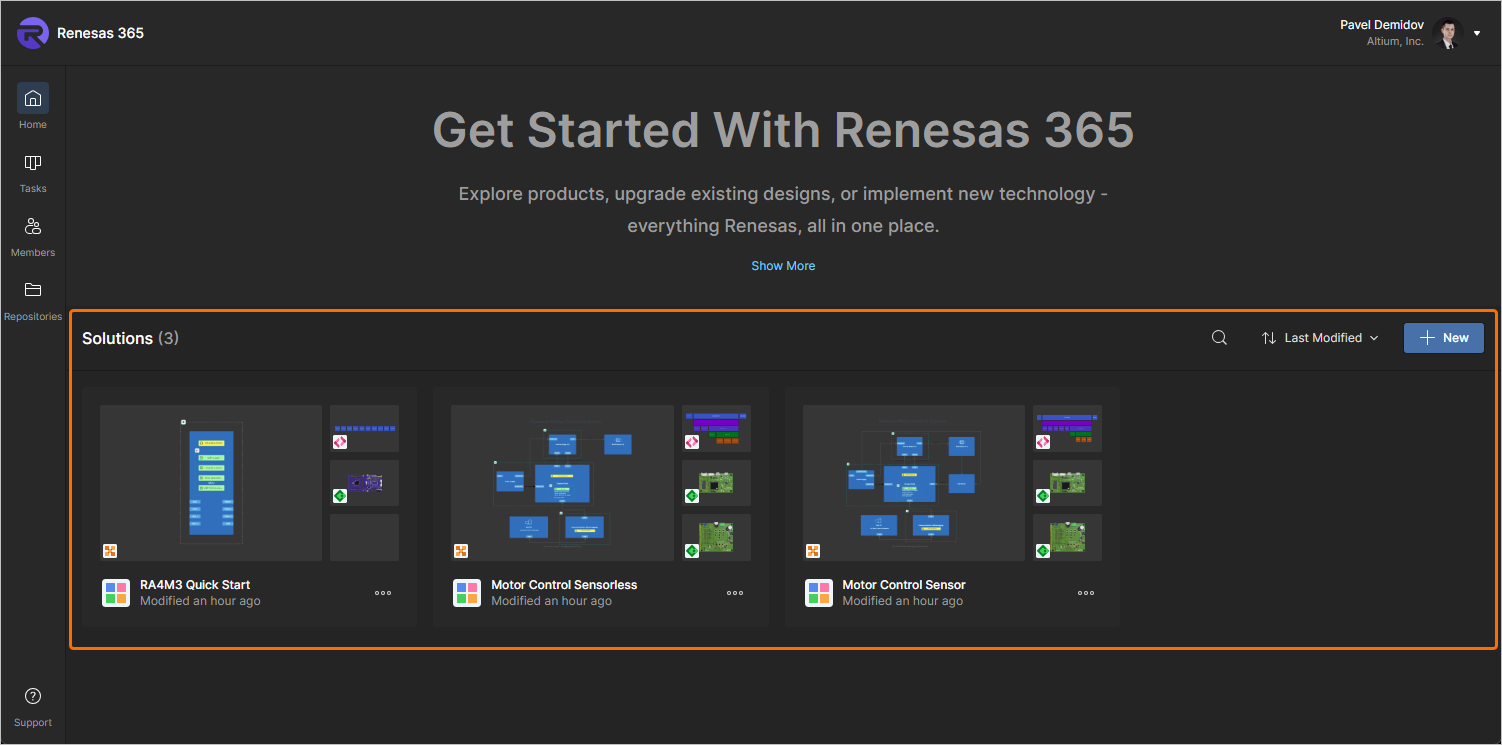Go to Home in the sidebar
Viewport: 1502px width, 745px height.
click(33, 99)
